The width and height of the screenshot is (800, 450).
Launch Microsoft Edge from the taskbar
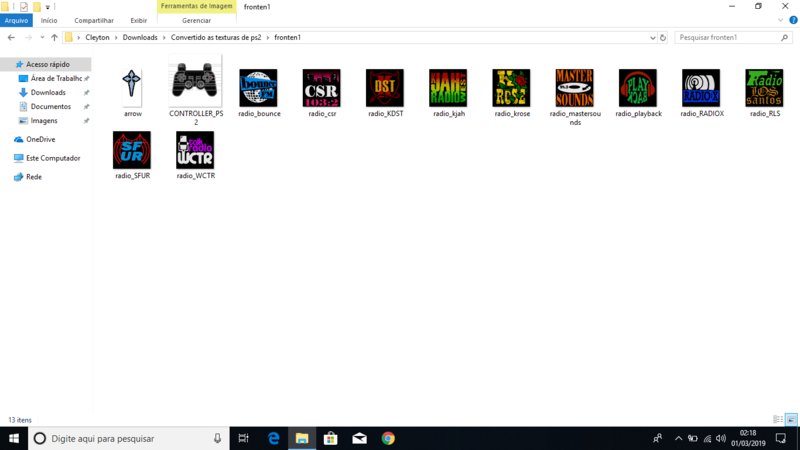273,438
